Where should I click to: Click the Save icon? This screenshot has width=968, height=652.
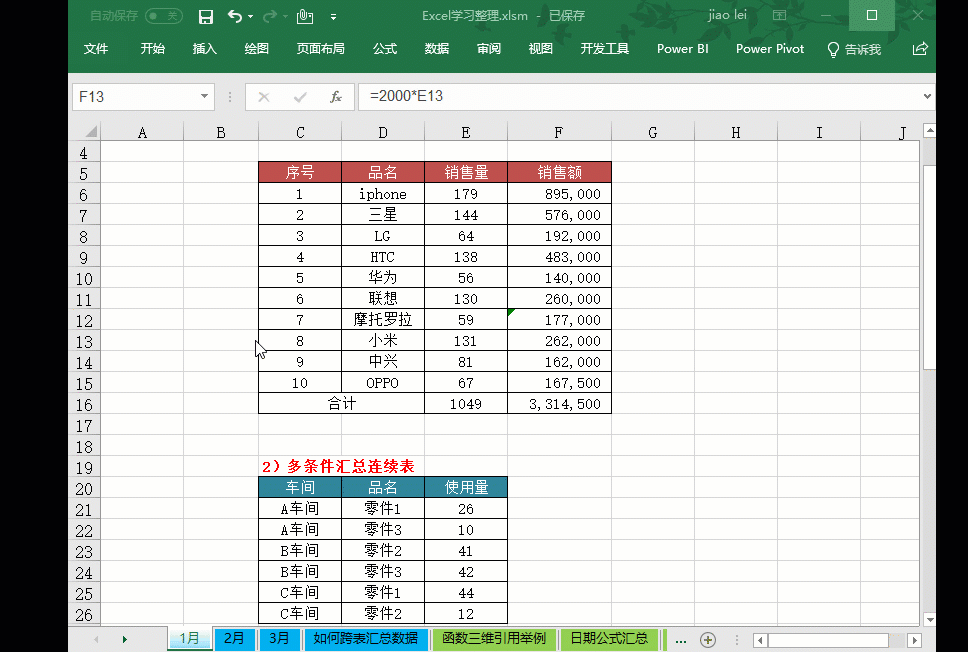[207, 16]
